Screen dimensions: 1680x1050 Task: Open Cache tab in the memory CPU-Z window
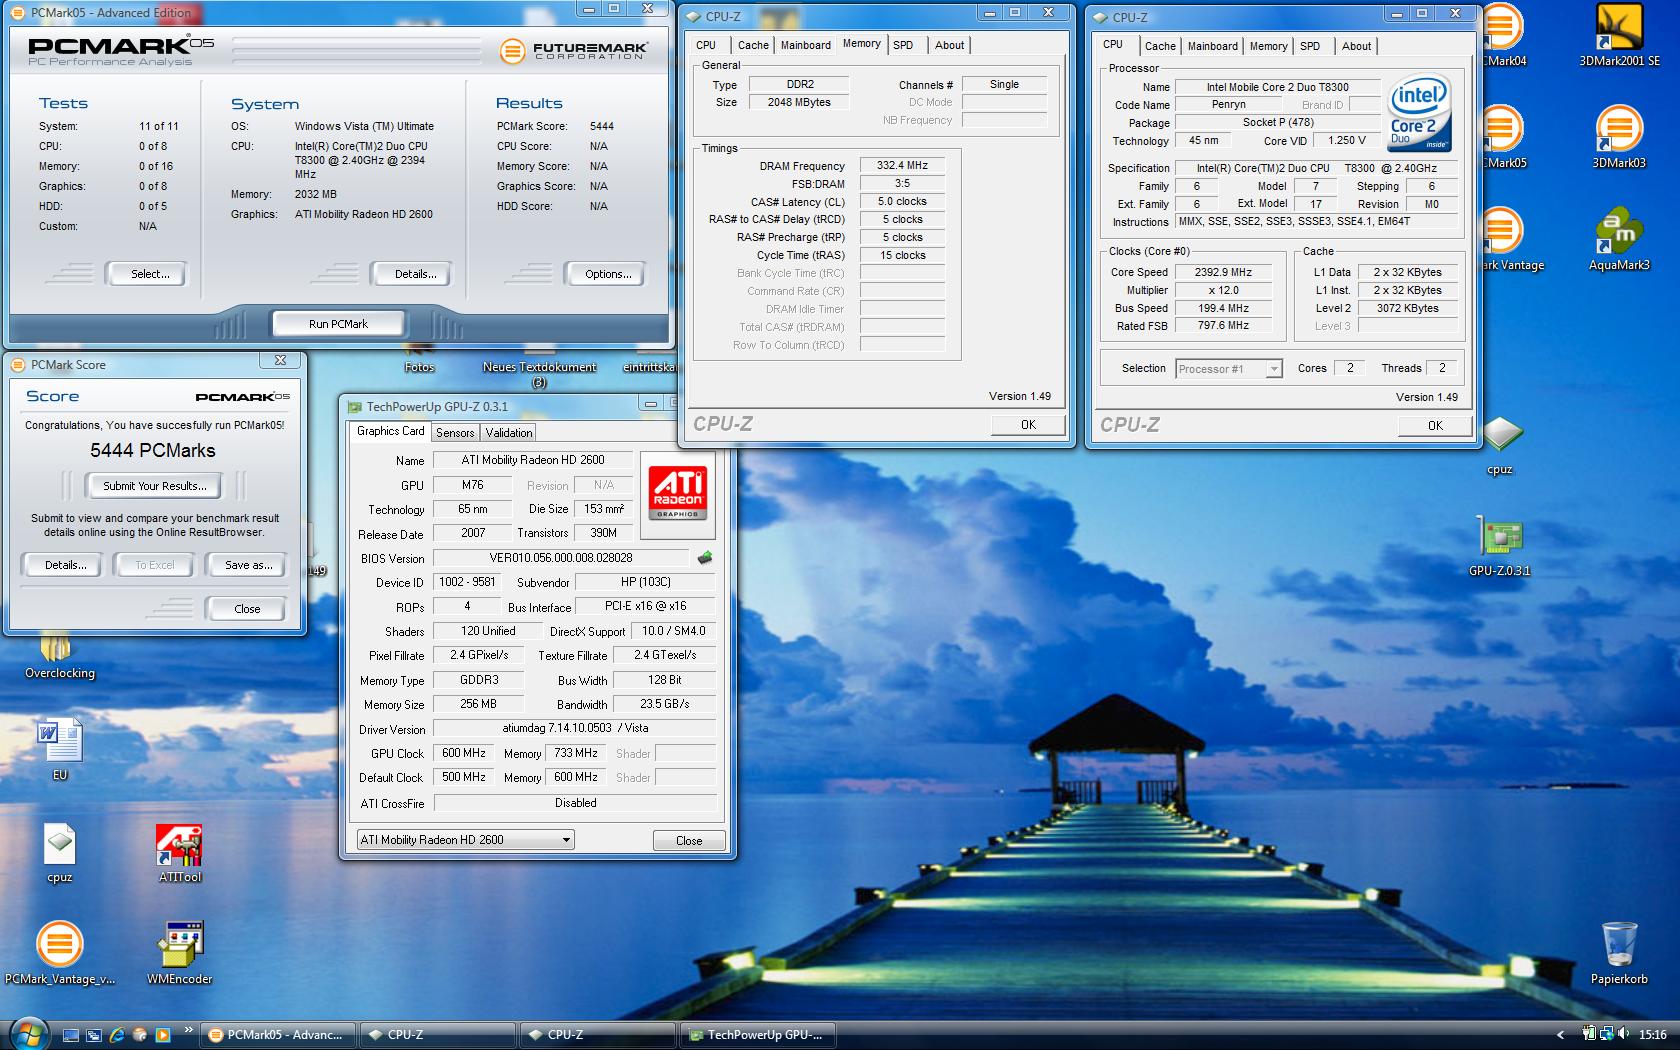coord(753,45)
